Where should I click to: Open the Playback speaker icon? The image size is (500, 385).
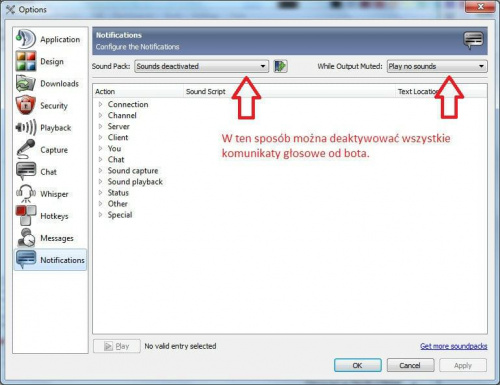click(x=25, y=127)
